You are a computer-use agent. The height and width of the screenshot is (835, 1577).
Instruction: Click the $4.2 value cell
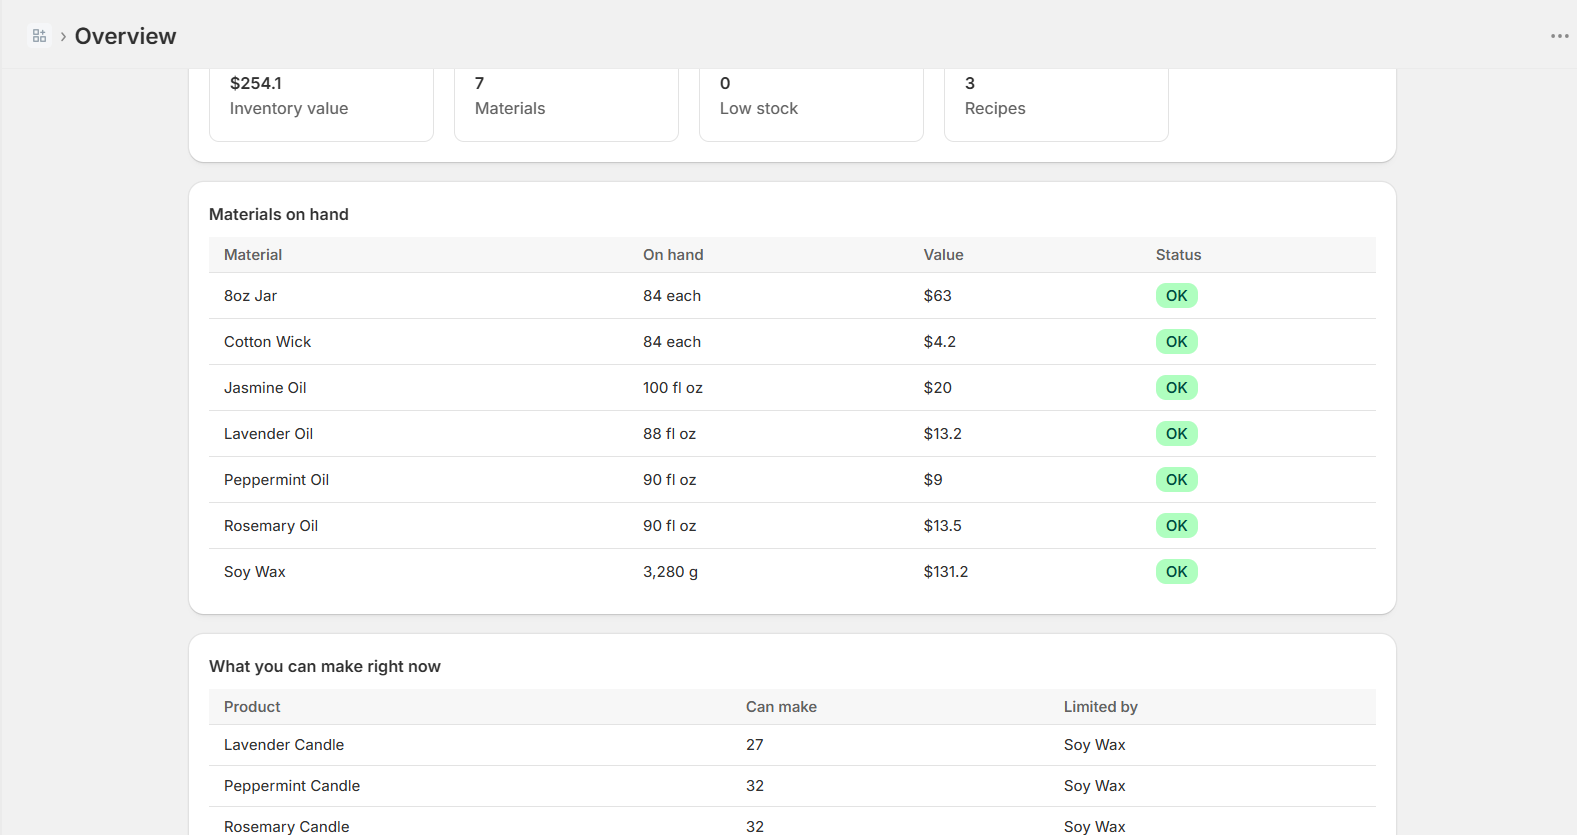(x=939, y=342)
